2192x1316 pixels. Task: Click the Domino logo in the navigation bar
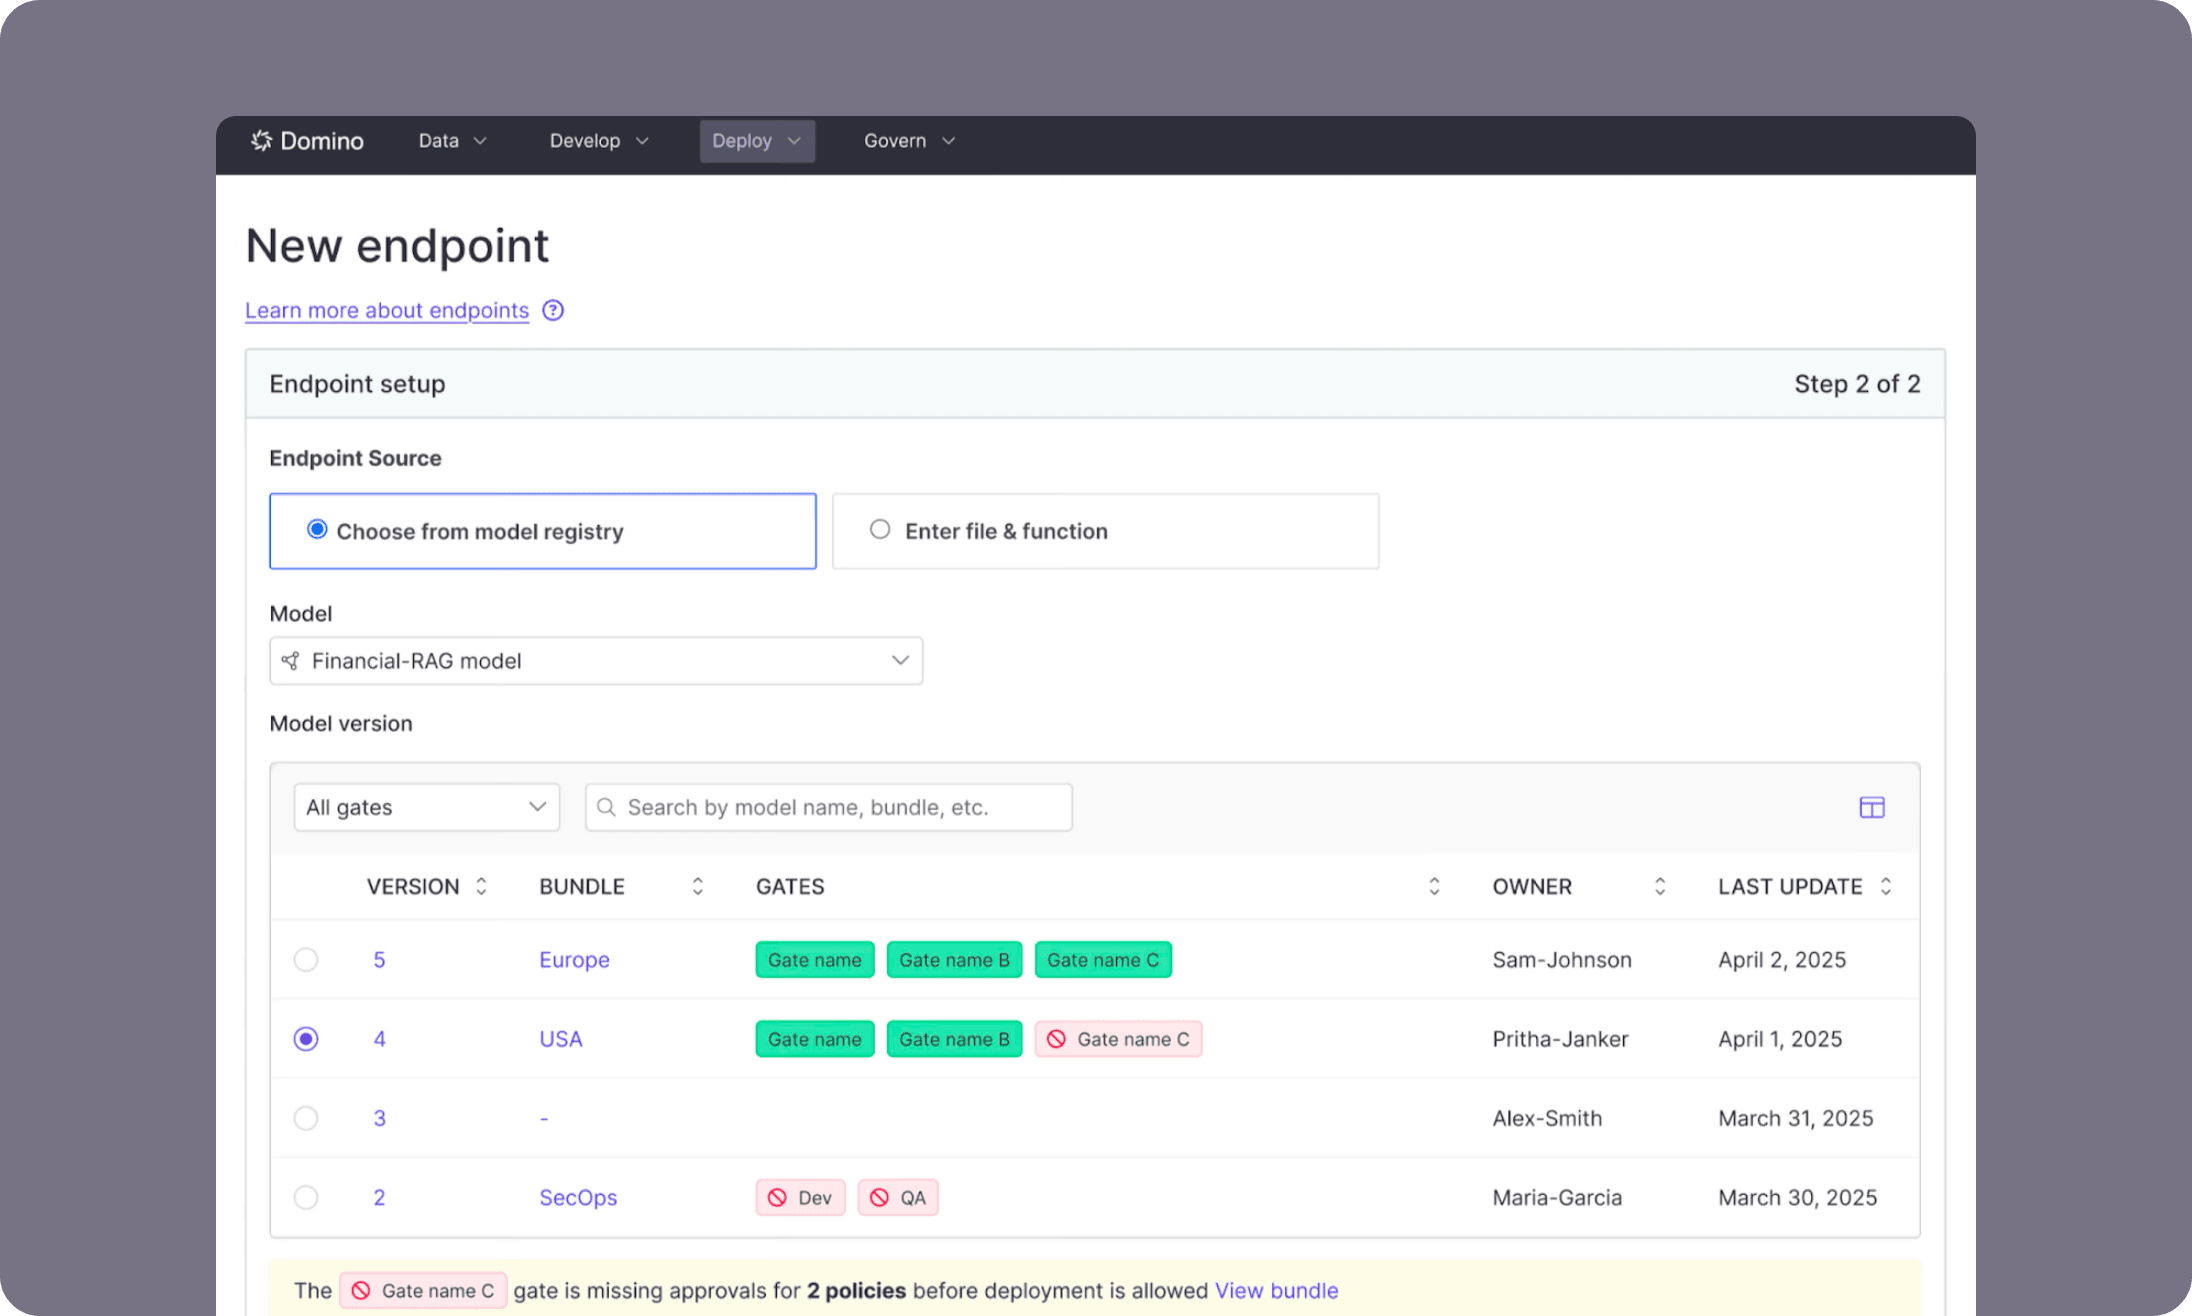pos(306,140)
